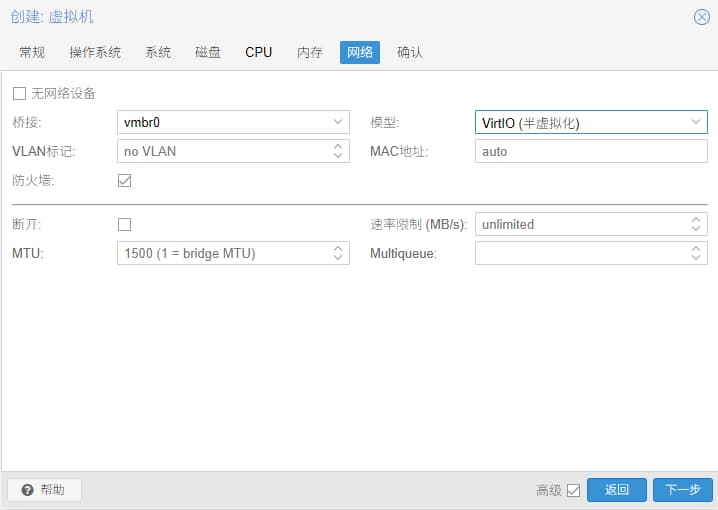Enable the 无网络设备 checkbox
This screenshot has height=510, width=718.
(x=19, y=94)
